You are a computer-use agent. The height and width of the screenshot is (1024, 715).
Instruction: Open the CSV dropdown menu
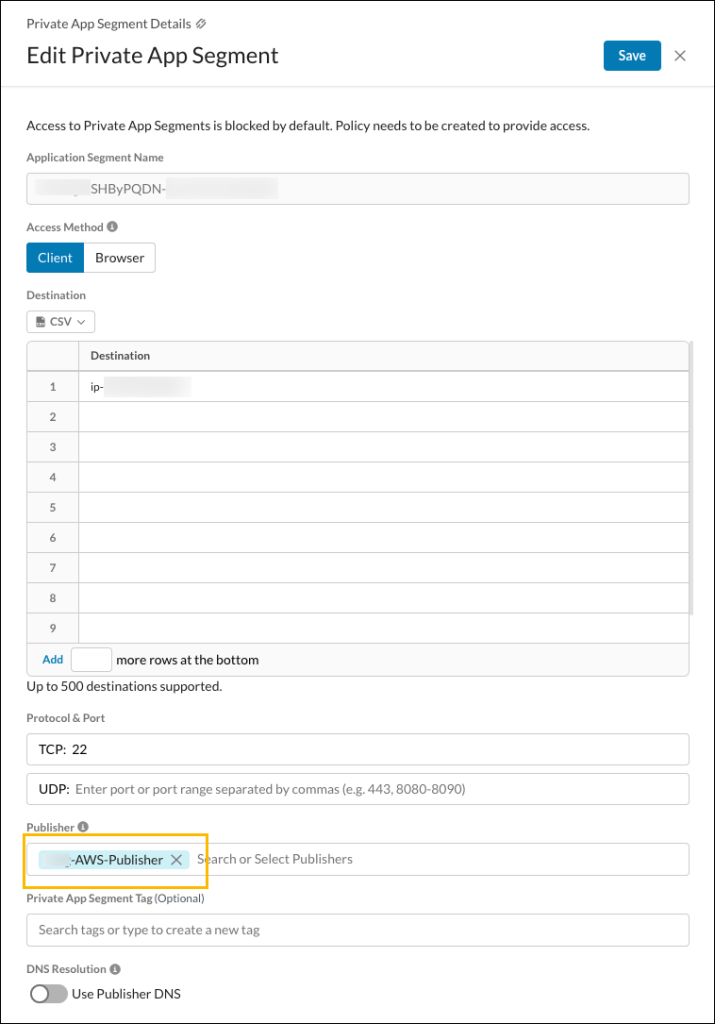pos(61,322)
